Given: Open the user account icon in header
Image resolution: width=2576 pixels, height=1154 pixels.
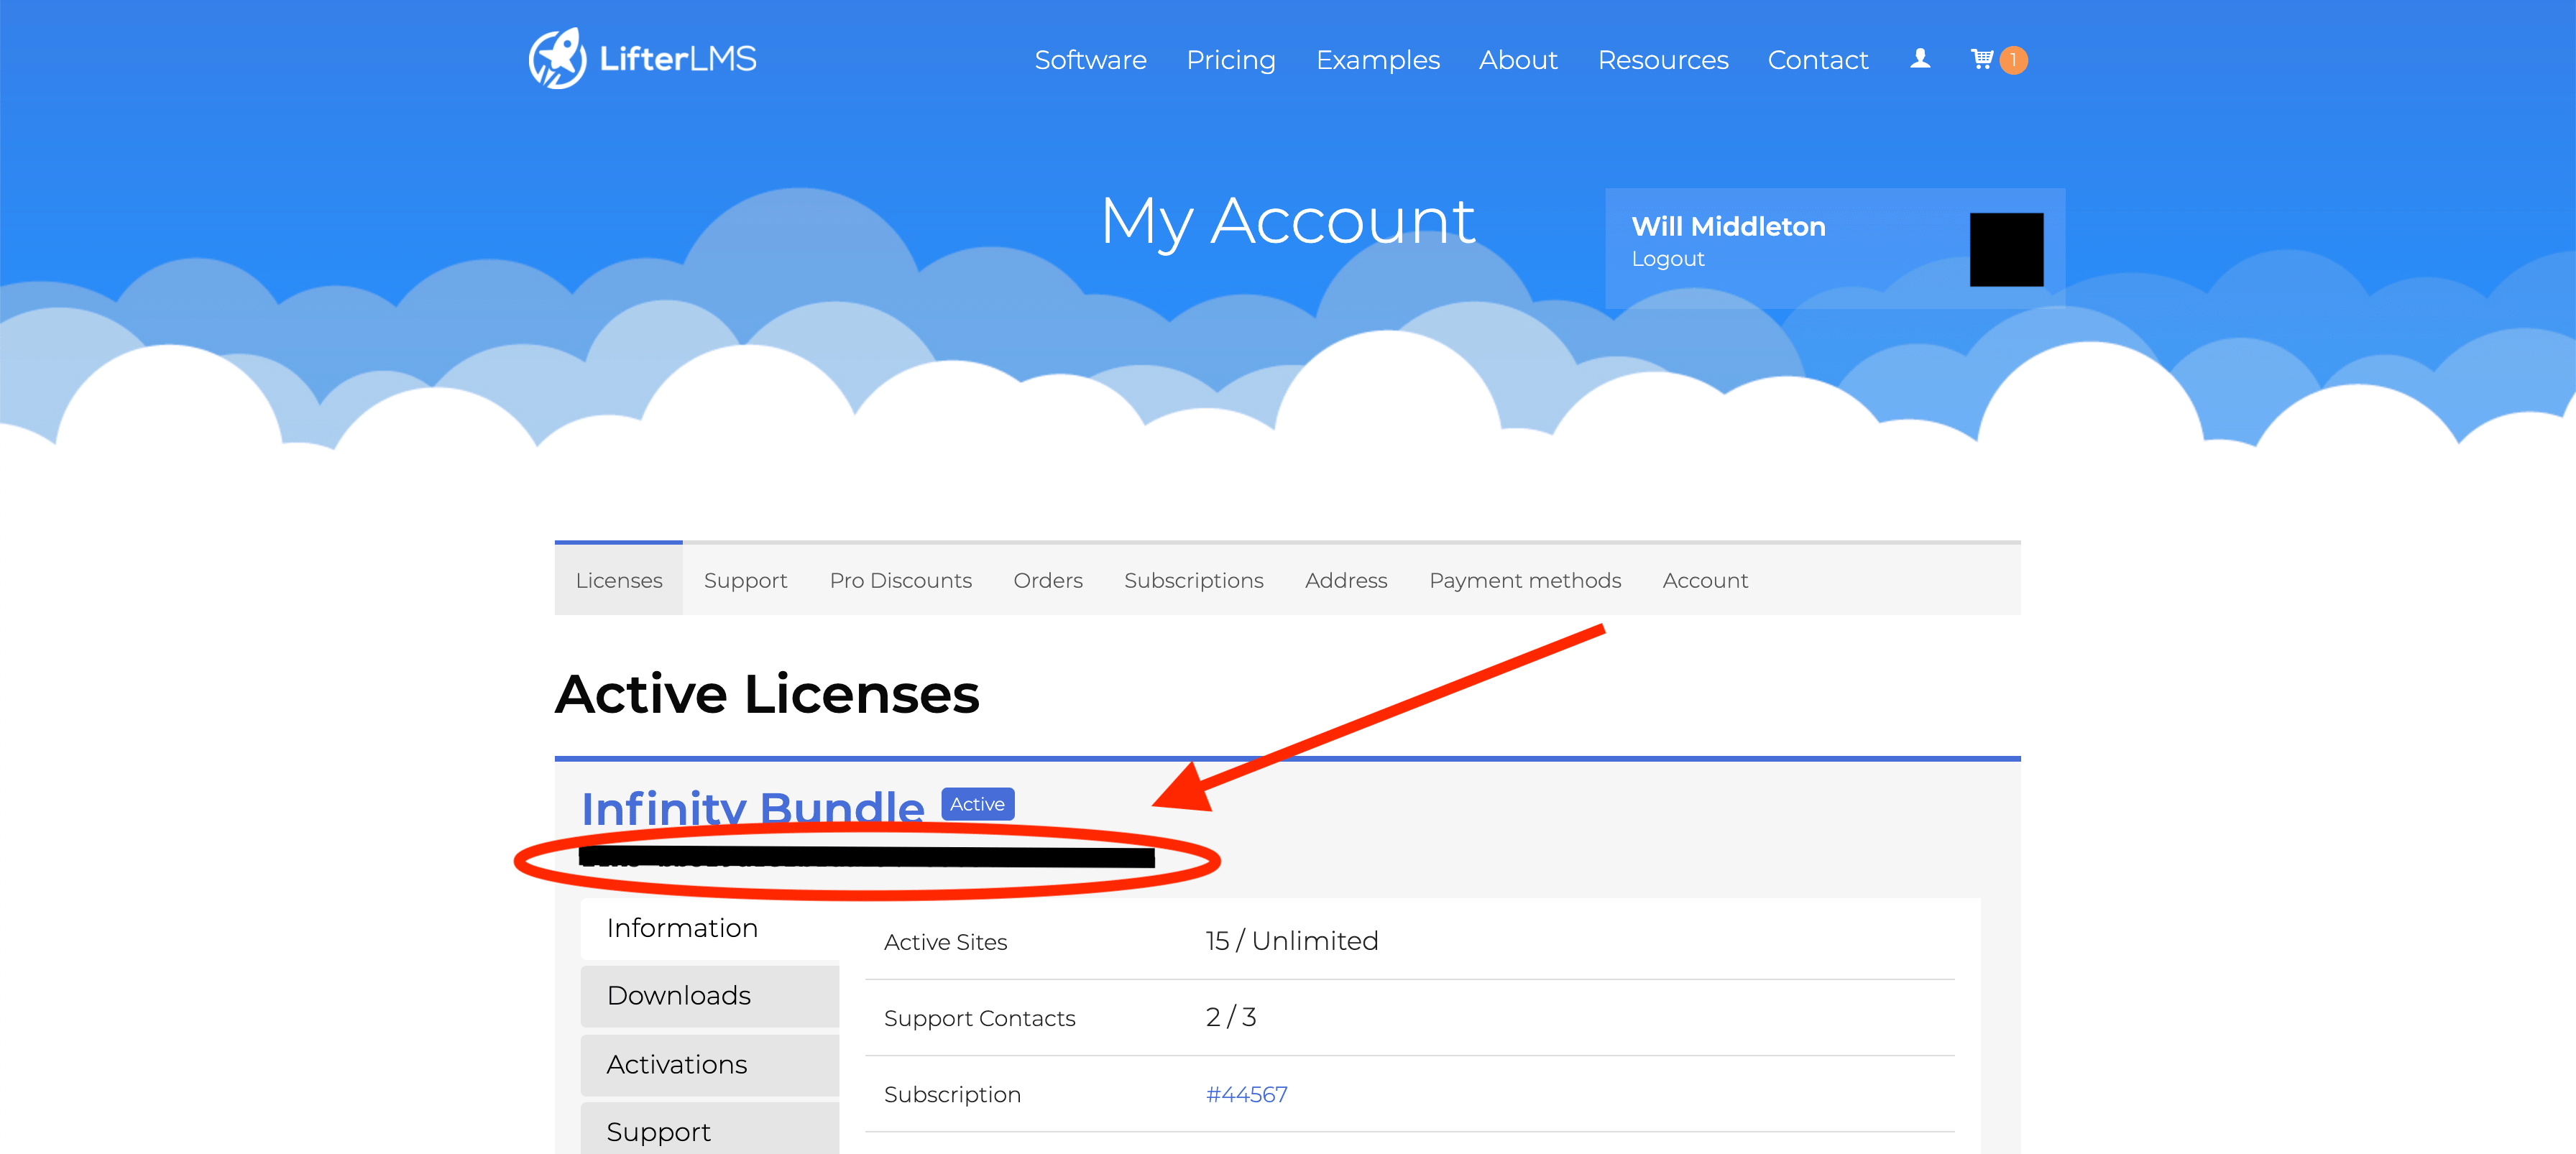Looking at the screenshot, I should coord(1920,59).
